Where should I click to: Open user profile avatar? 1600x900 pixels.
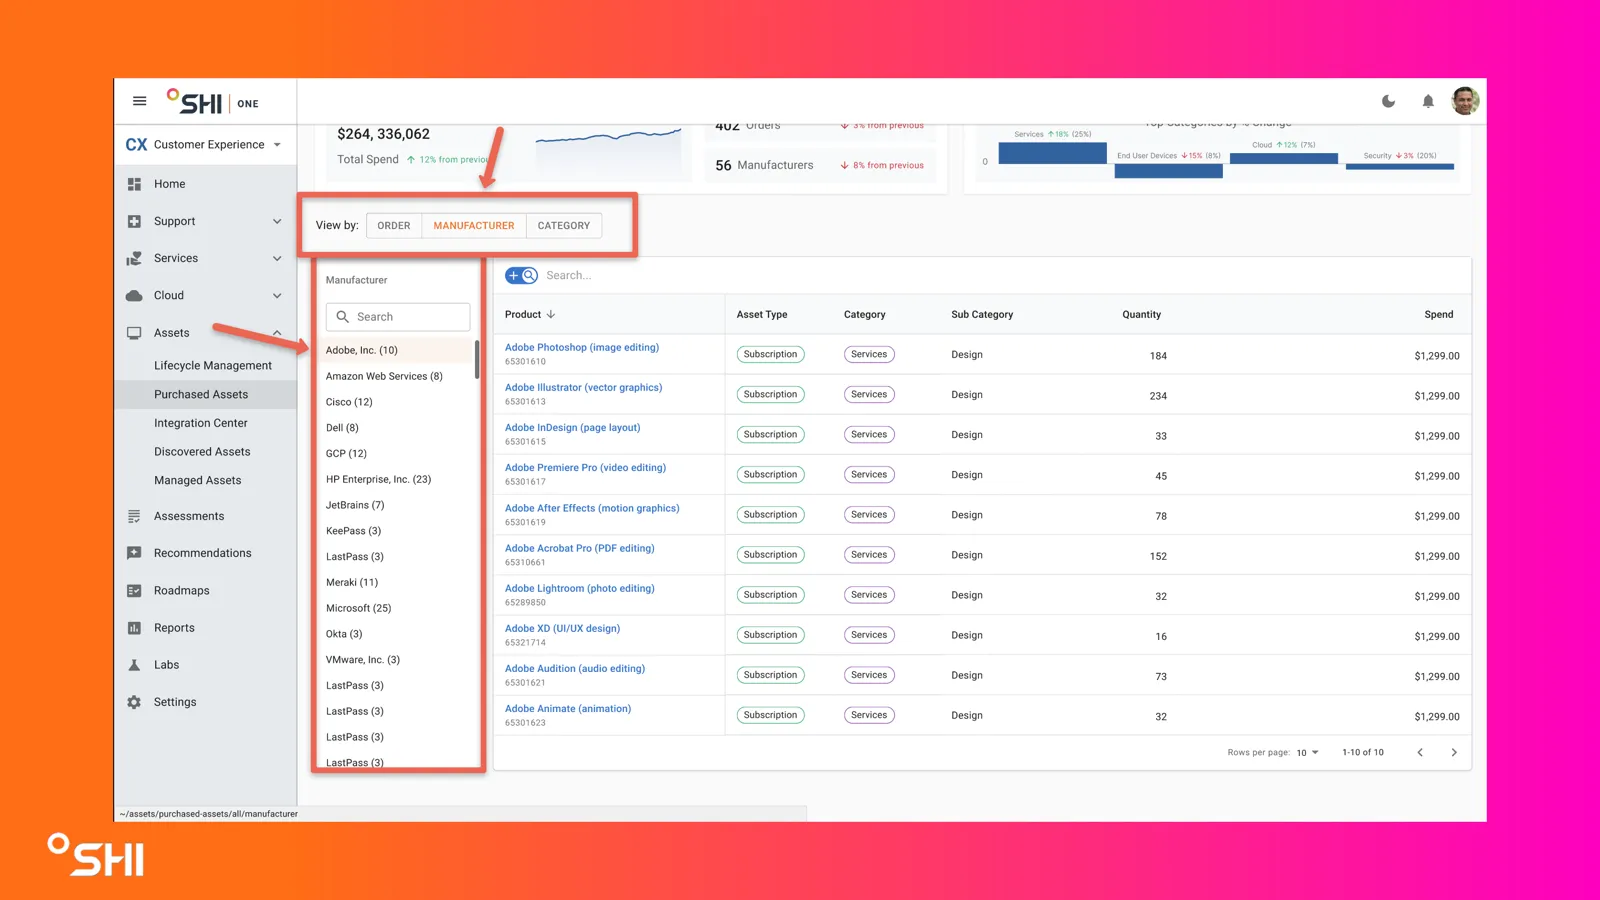pos(1465,101)
